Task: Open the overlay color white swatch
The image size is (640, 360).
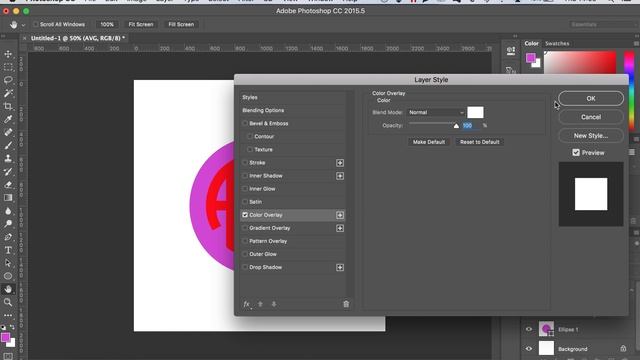Action: pyautogui.click(x=475, y=112)
